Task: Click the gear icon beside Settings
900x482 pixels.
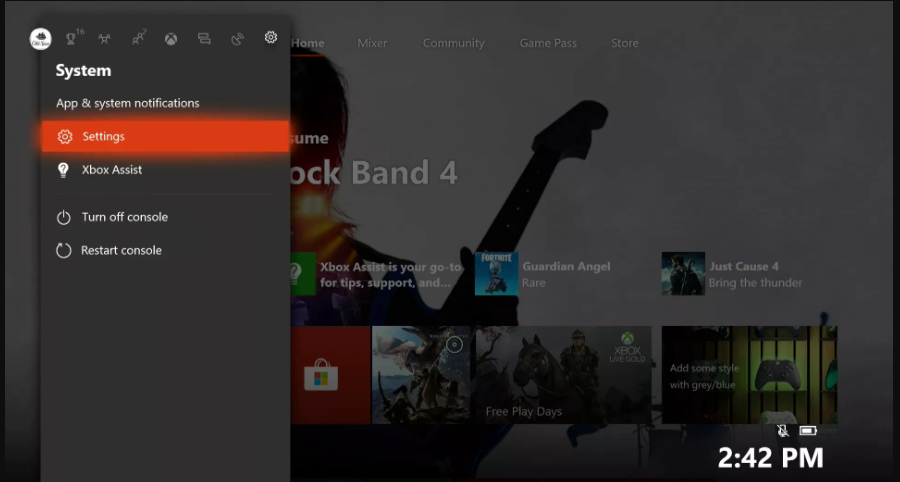Action: (x=65, y=137)
